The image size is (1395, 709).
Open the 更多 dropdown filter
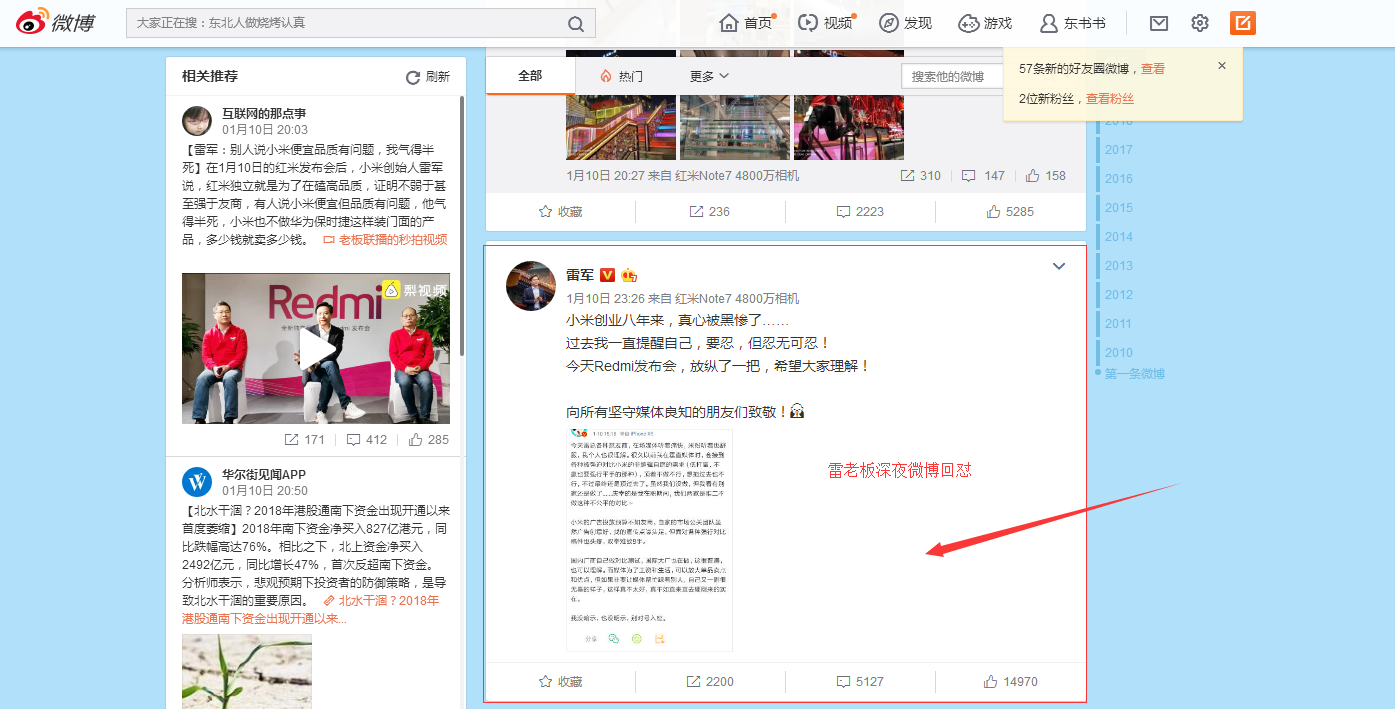[709, 76]
